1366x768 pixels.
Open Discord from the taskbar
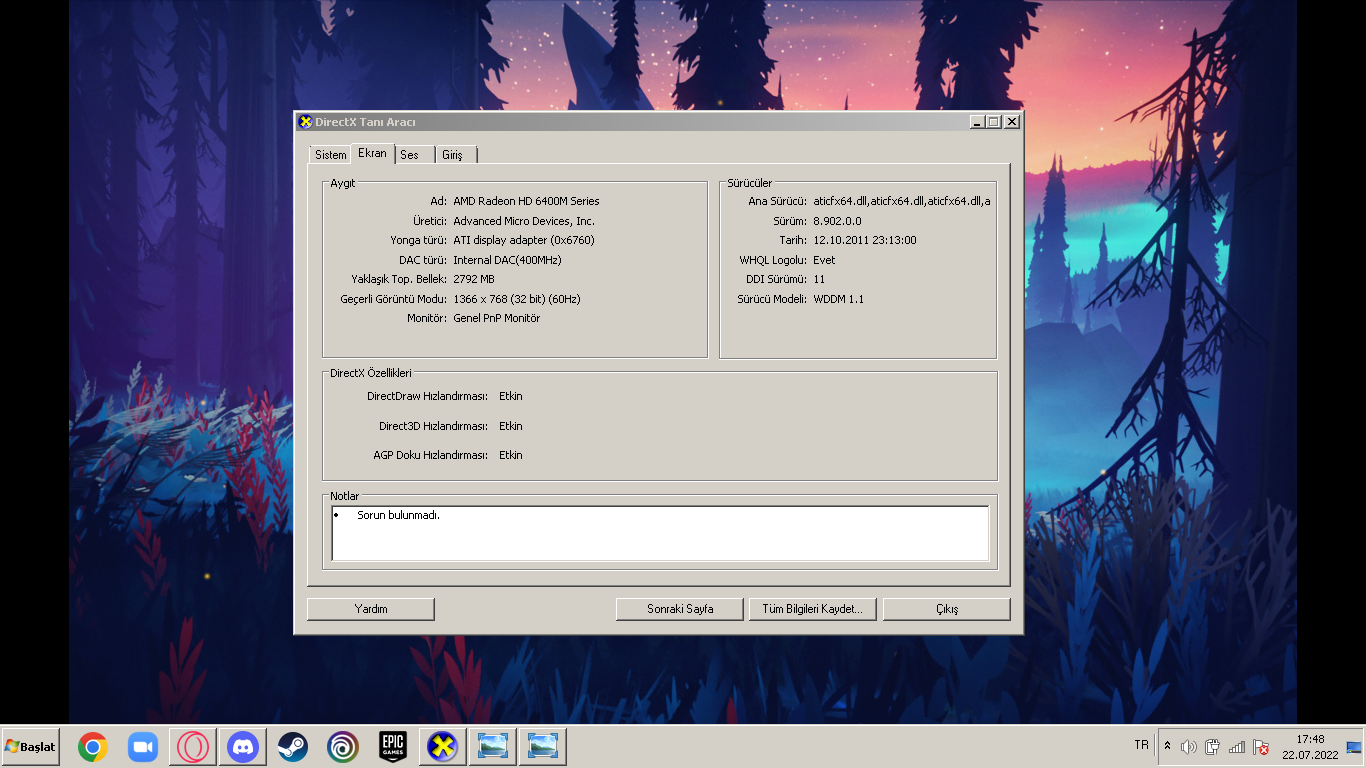[243, 747]
